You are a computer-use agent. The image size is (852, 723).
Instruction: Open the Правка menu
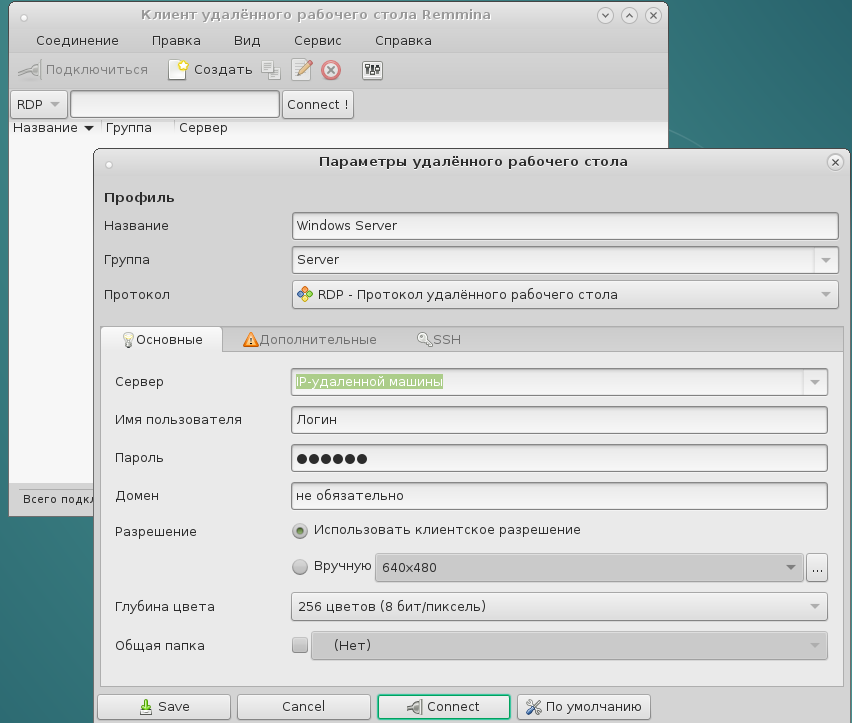pyautogui.click(x=176, y=41)
